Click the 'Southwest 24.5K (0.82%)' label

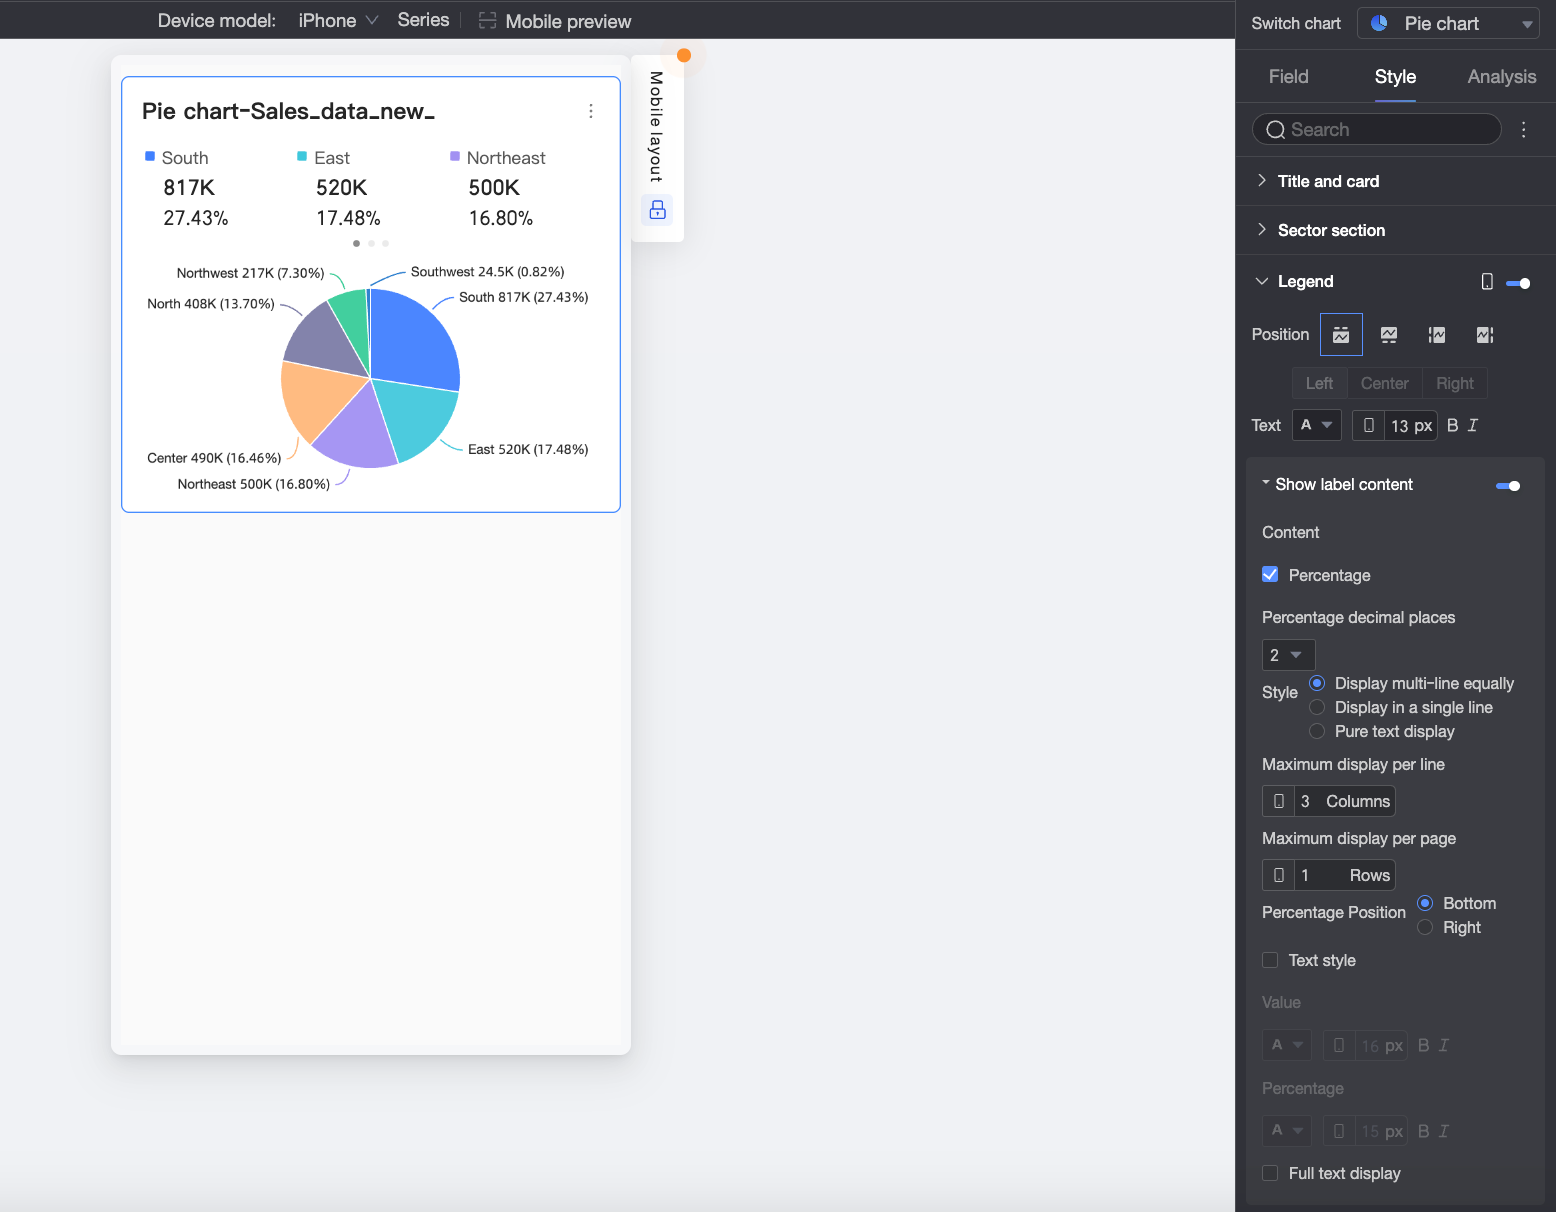(x=487, y=272)
